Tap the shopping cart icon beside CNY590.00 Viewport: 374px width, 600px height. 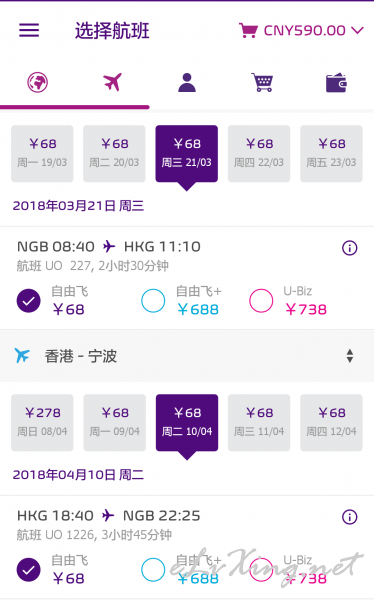click(248, 31)
